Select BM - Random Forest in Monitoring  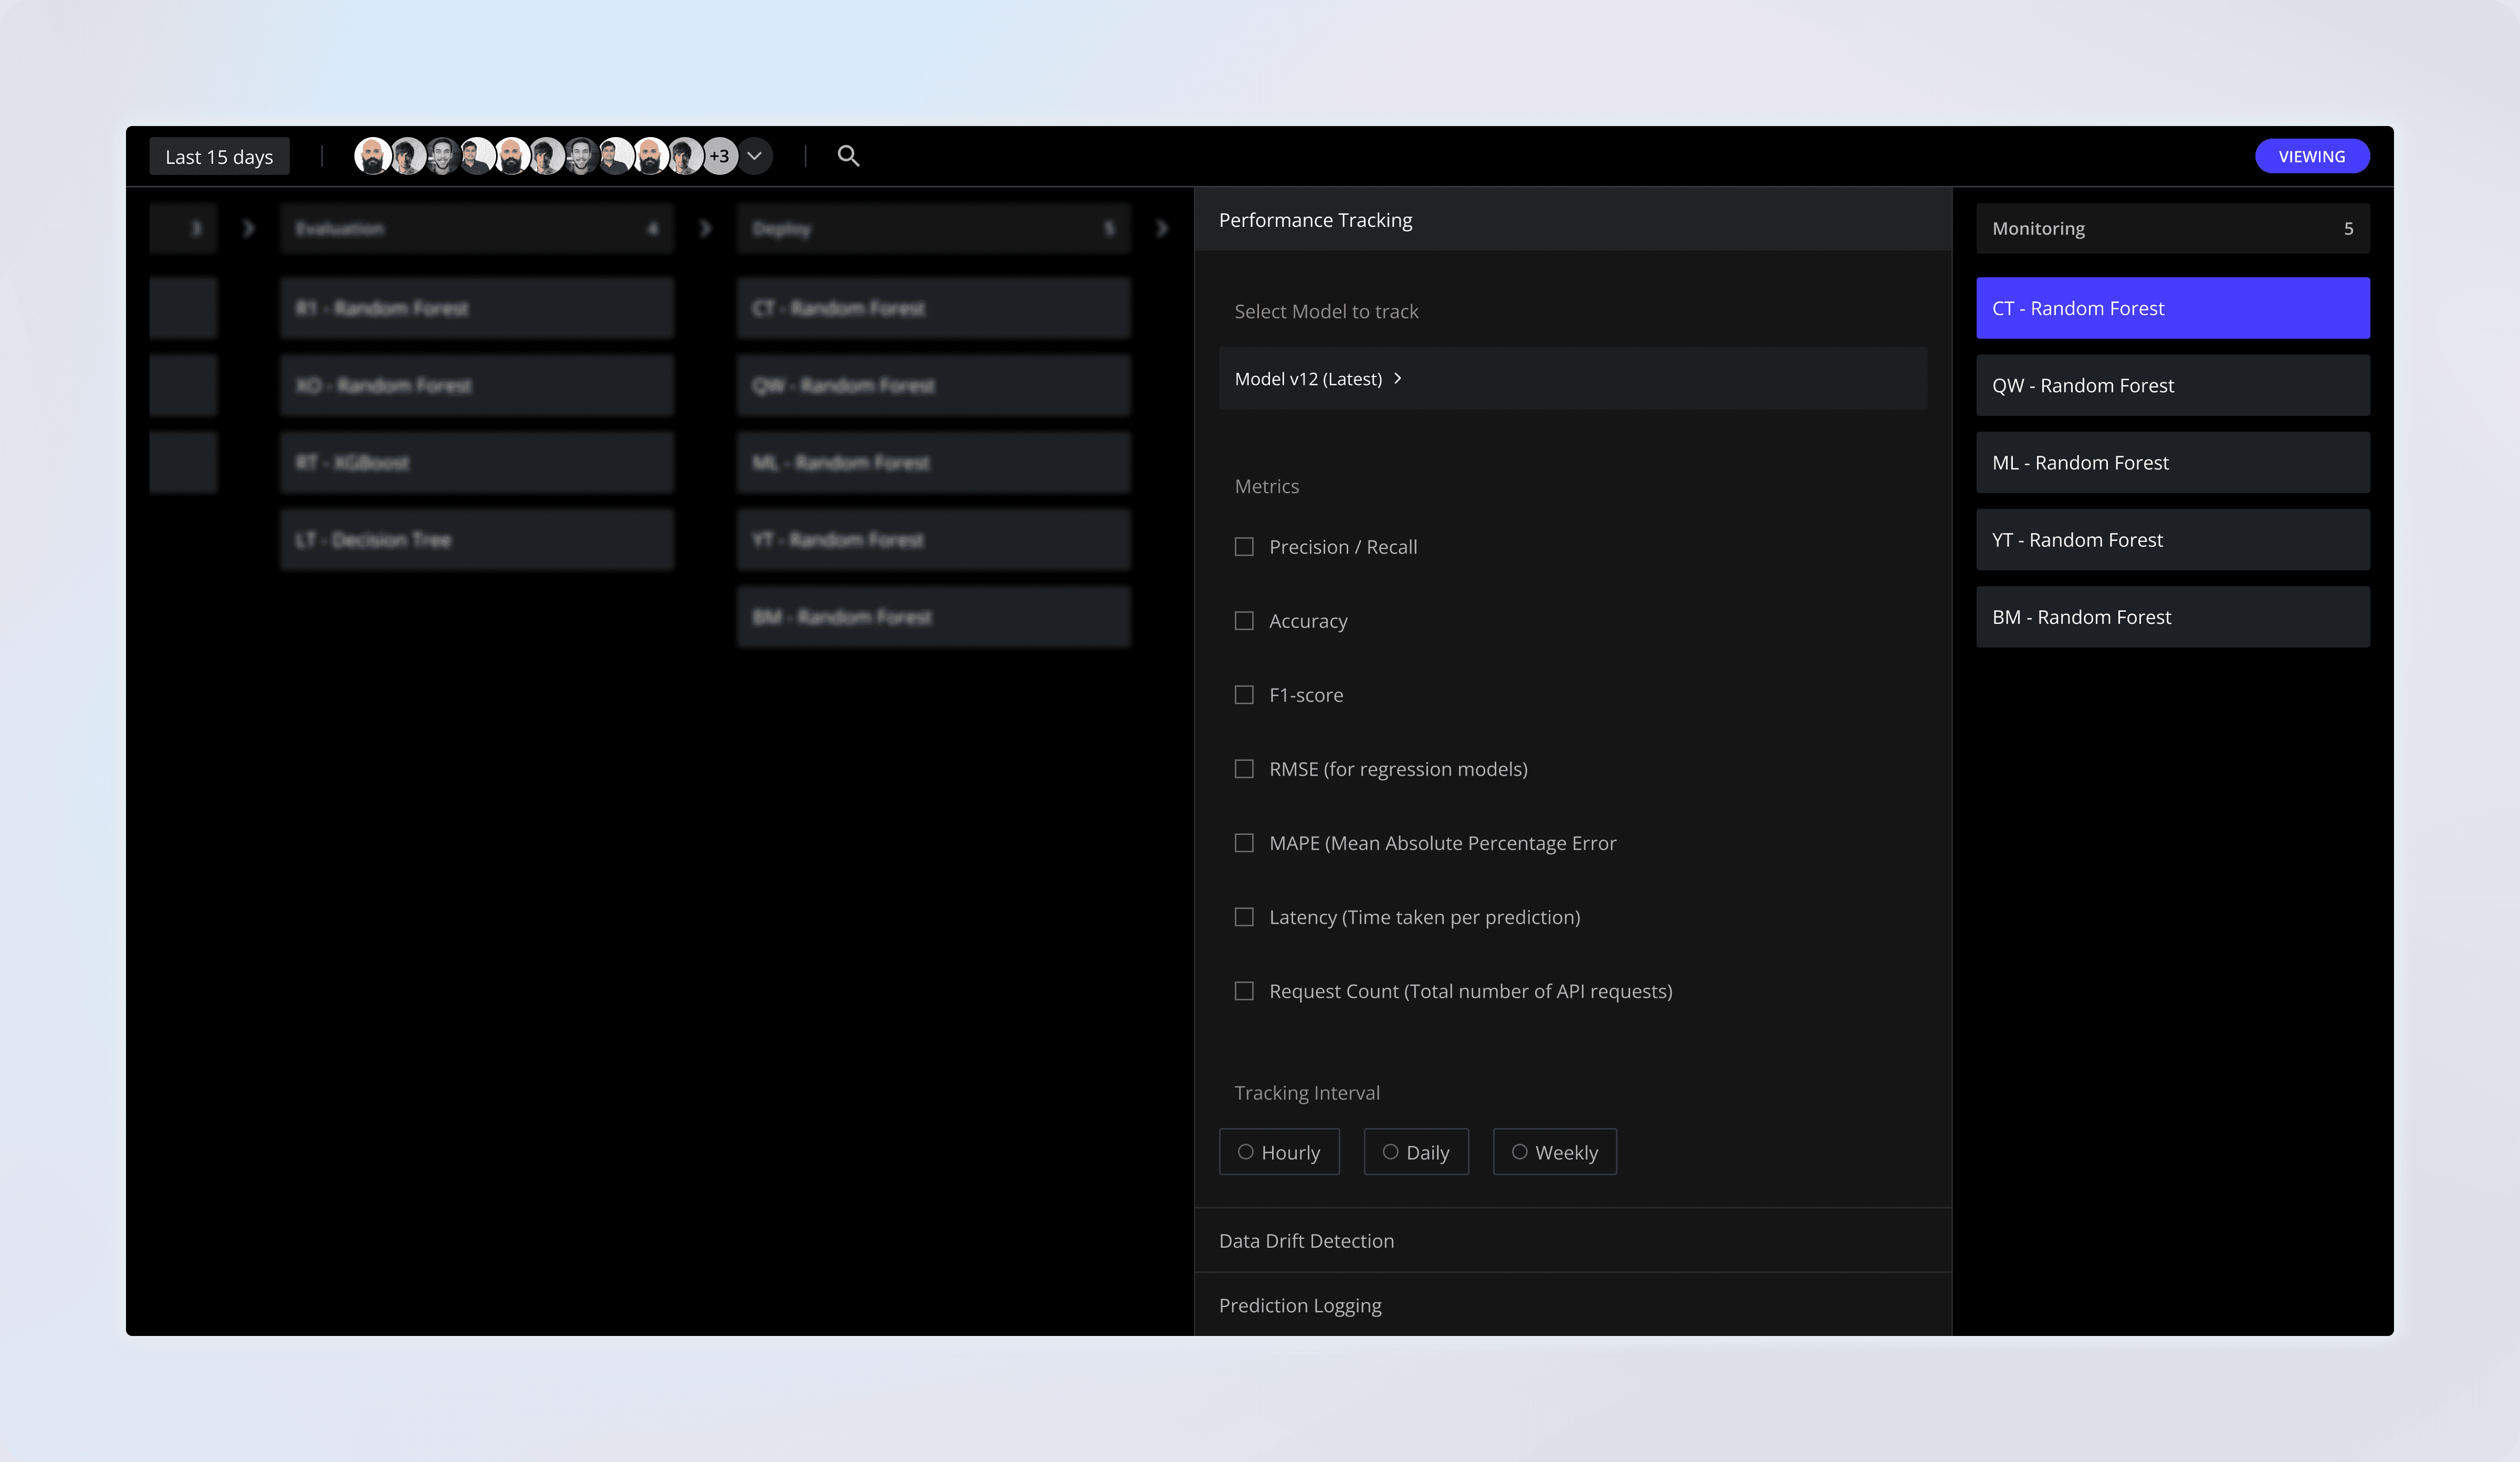click(x=2172, y=617)
